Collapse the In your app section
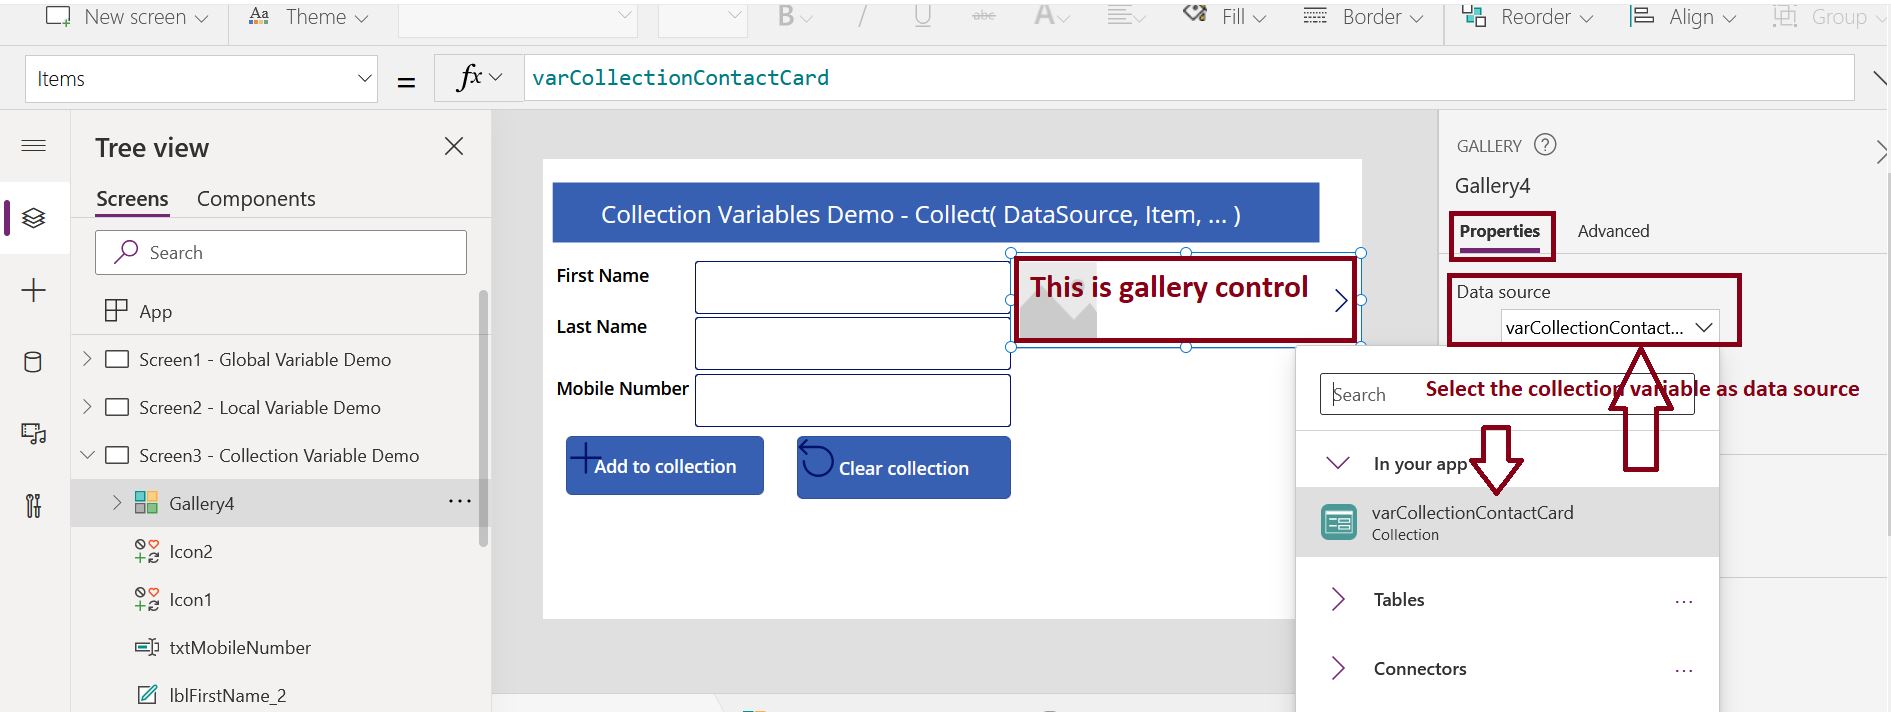The image size is (1891, 712). [x=1338, y=463]
